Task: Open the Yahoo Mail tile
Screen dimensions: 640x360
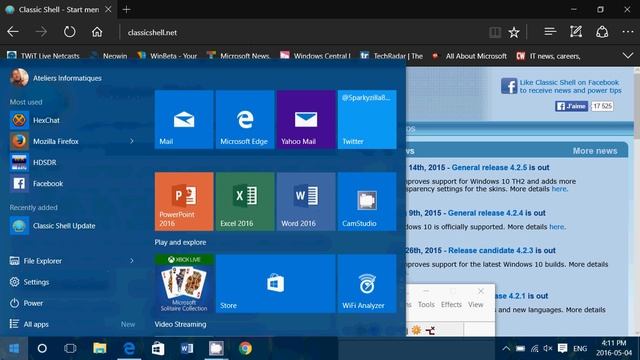Action: coord(306,120)
